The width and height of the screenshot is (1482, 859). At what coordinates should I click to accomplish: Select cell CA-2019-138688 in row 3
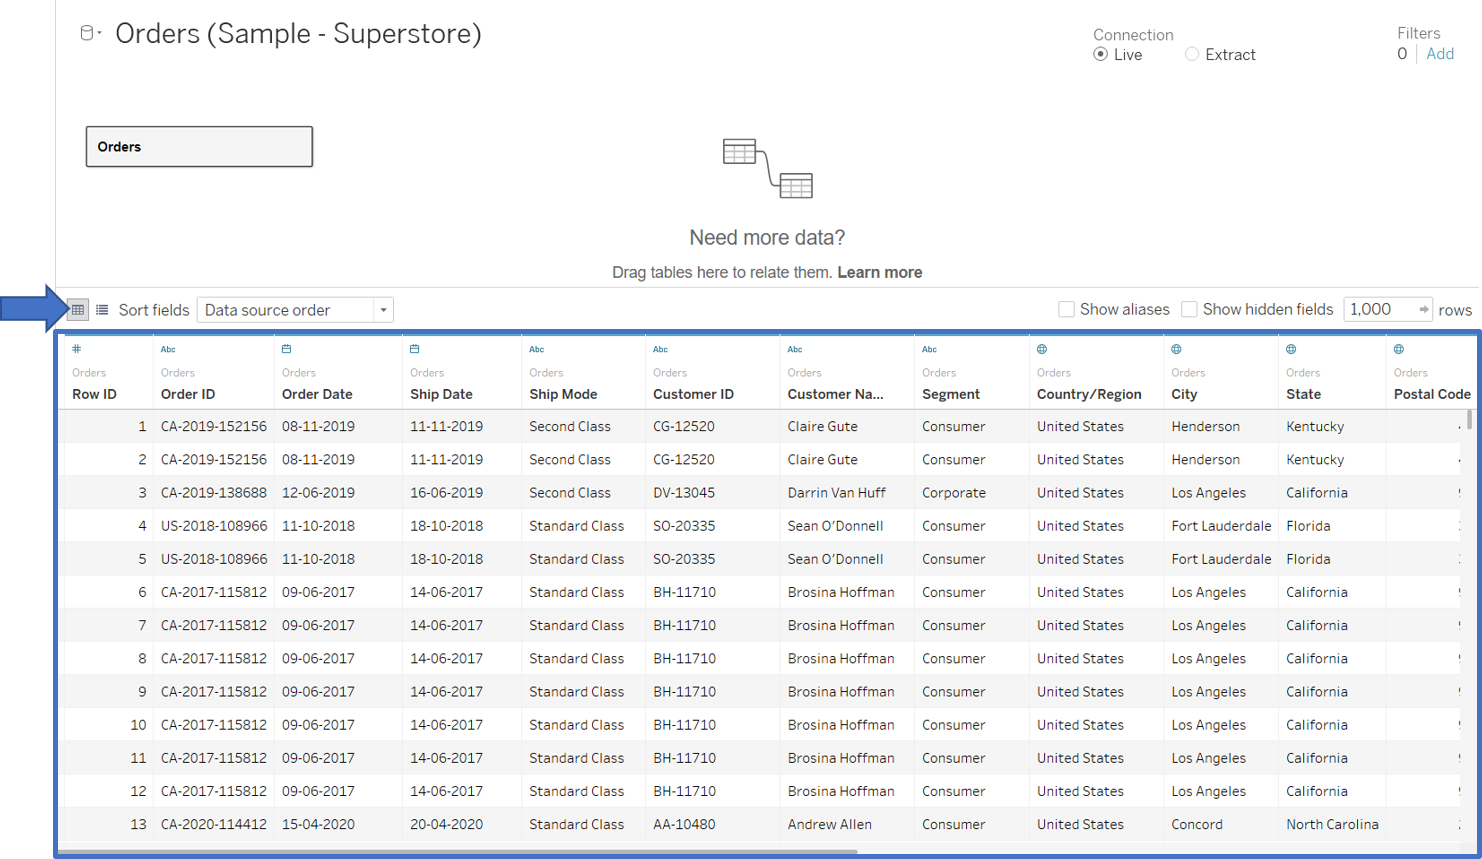coord(214,493)
